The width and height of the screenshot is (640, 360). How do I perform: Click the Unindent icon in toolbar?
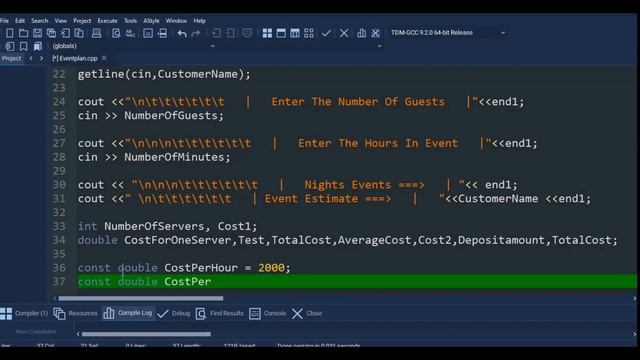[230, 33]
